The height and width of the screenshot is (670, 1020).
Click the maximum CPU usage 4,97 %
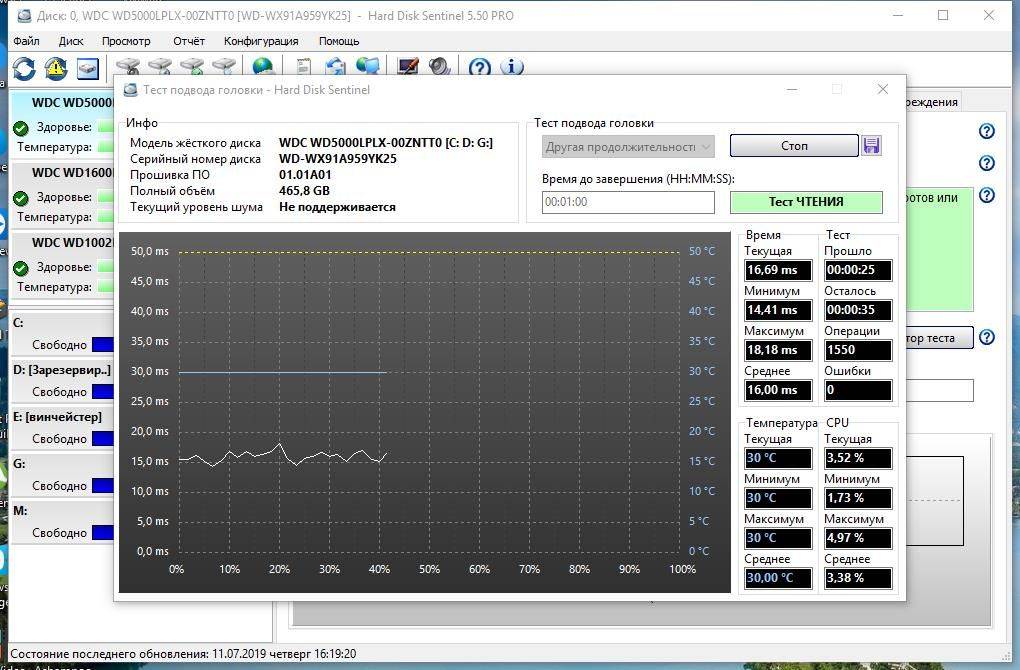(x=858, y=538)
